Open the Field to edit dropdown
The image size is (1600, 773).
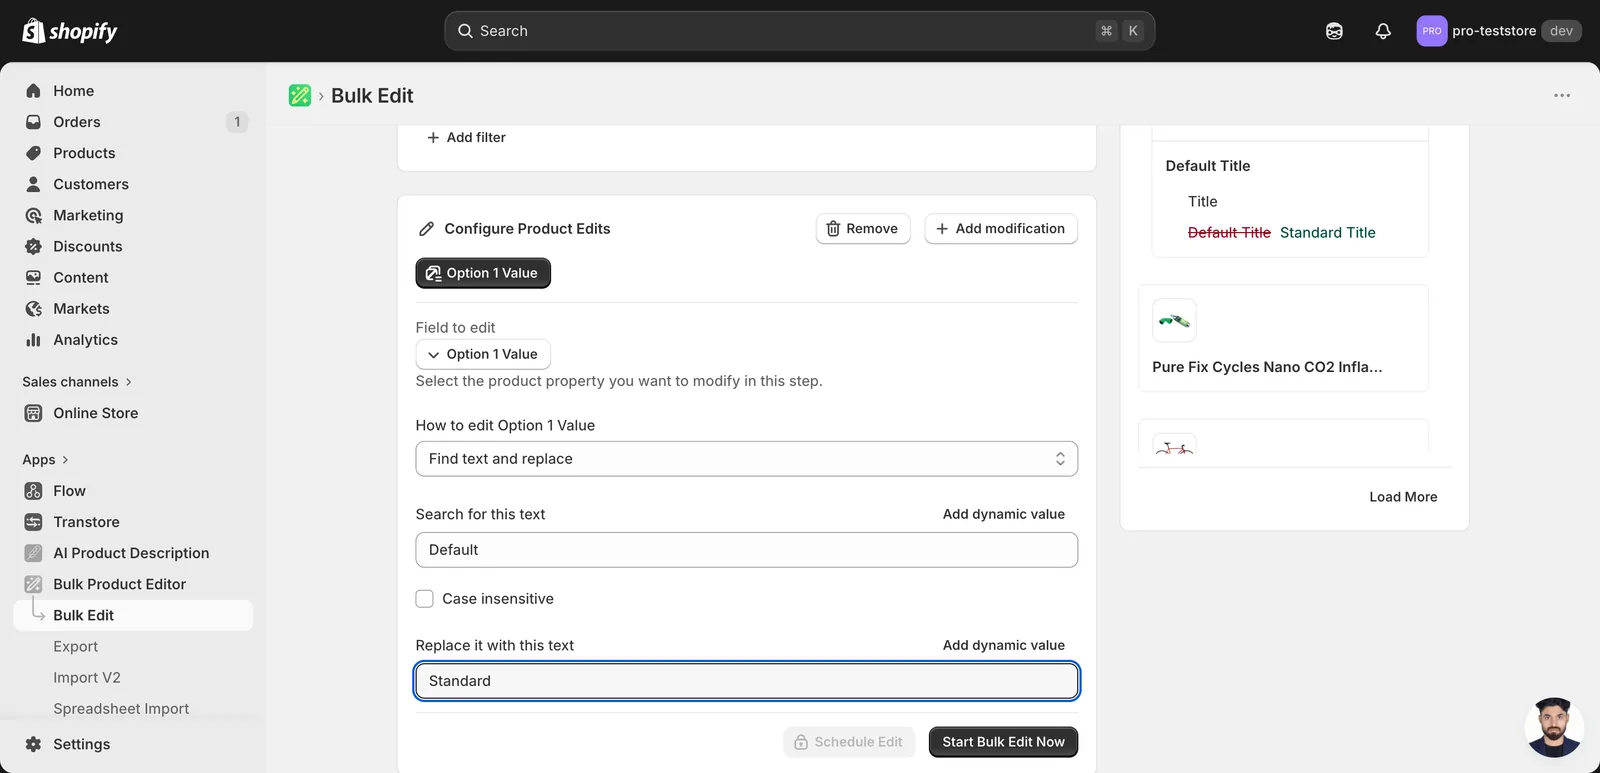(483, 354)
